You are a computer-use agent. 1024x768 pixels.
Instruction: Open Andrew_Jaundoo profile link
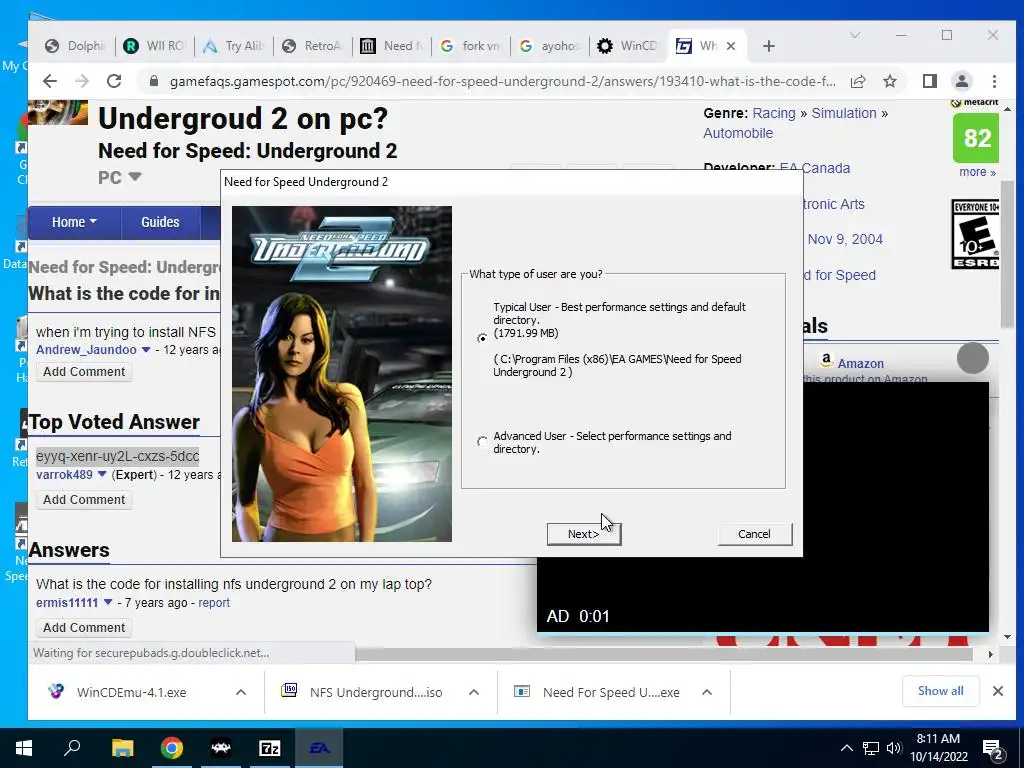pos(86,349)
